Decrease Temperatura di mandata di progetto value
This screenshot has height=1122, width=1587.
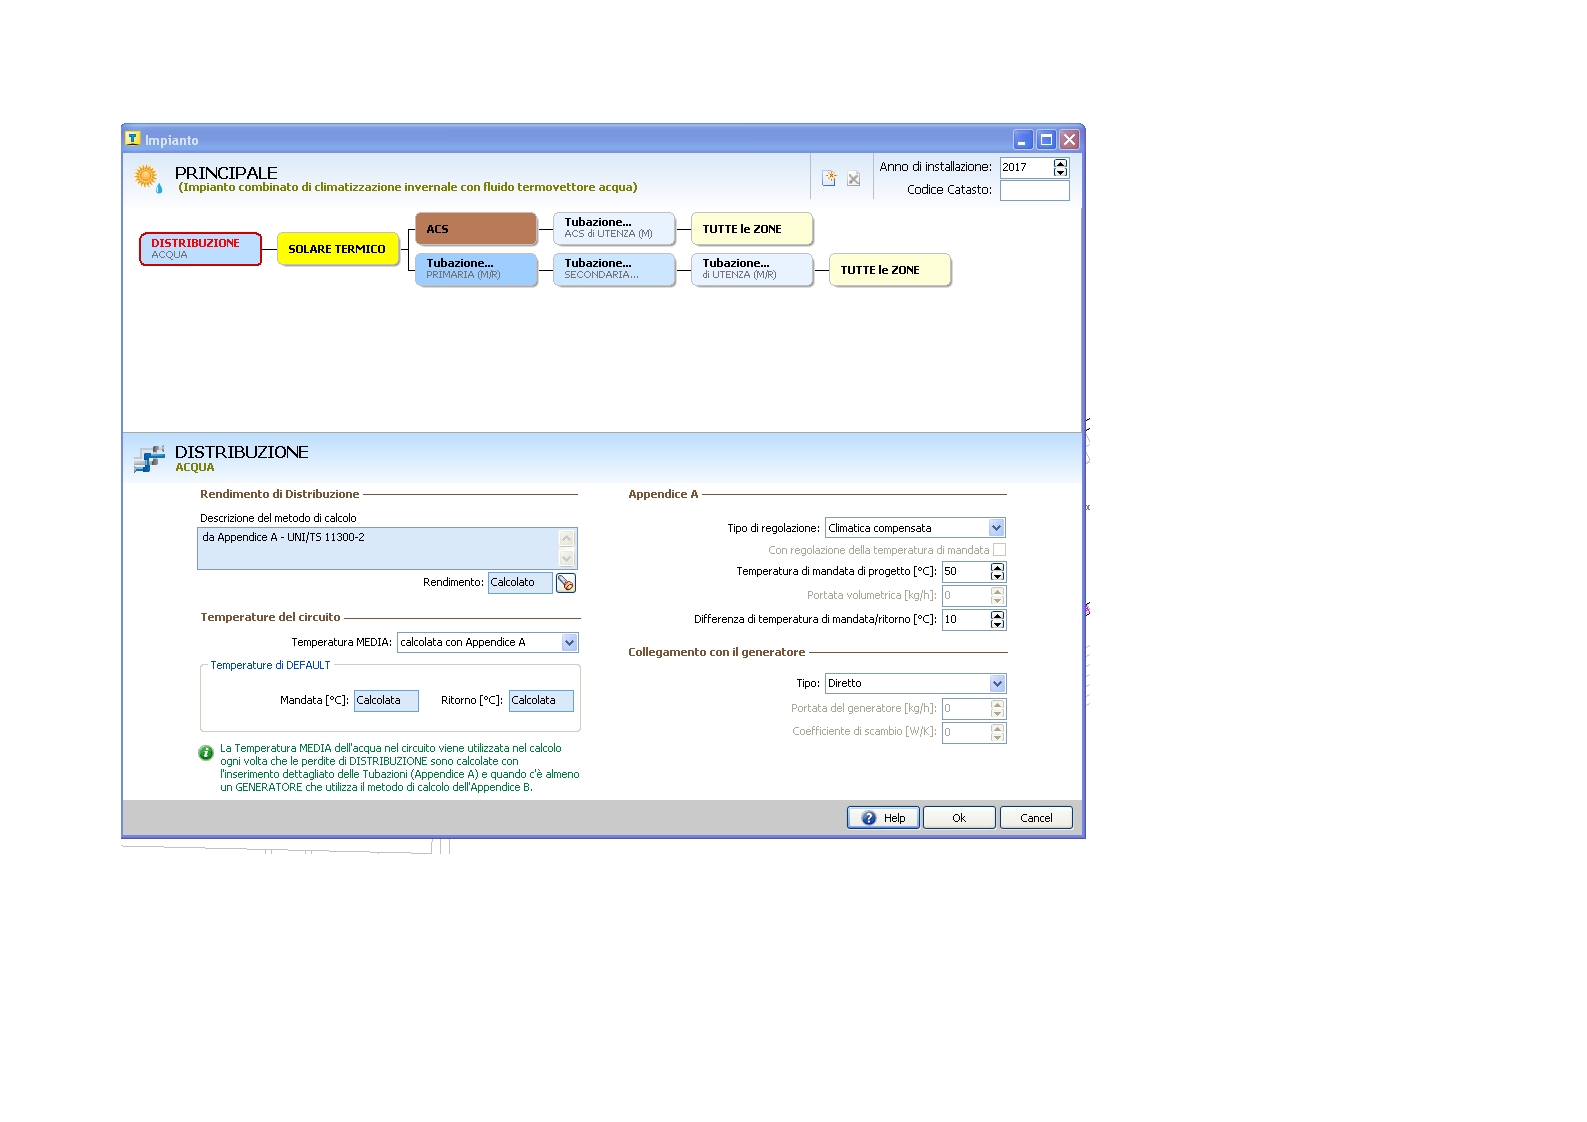click(997, 576)
